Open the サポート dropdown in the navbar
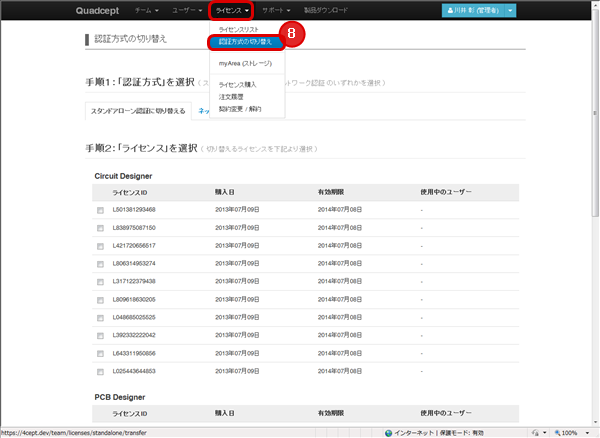Image resolution: width=600 pixels, height=438 pixels. tap(276, 10)
